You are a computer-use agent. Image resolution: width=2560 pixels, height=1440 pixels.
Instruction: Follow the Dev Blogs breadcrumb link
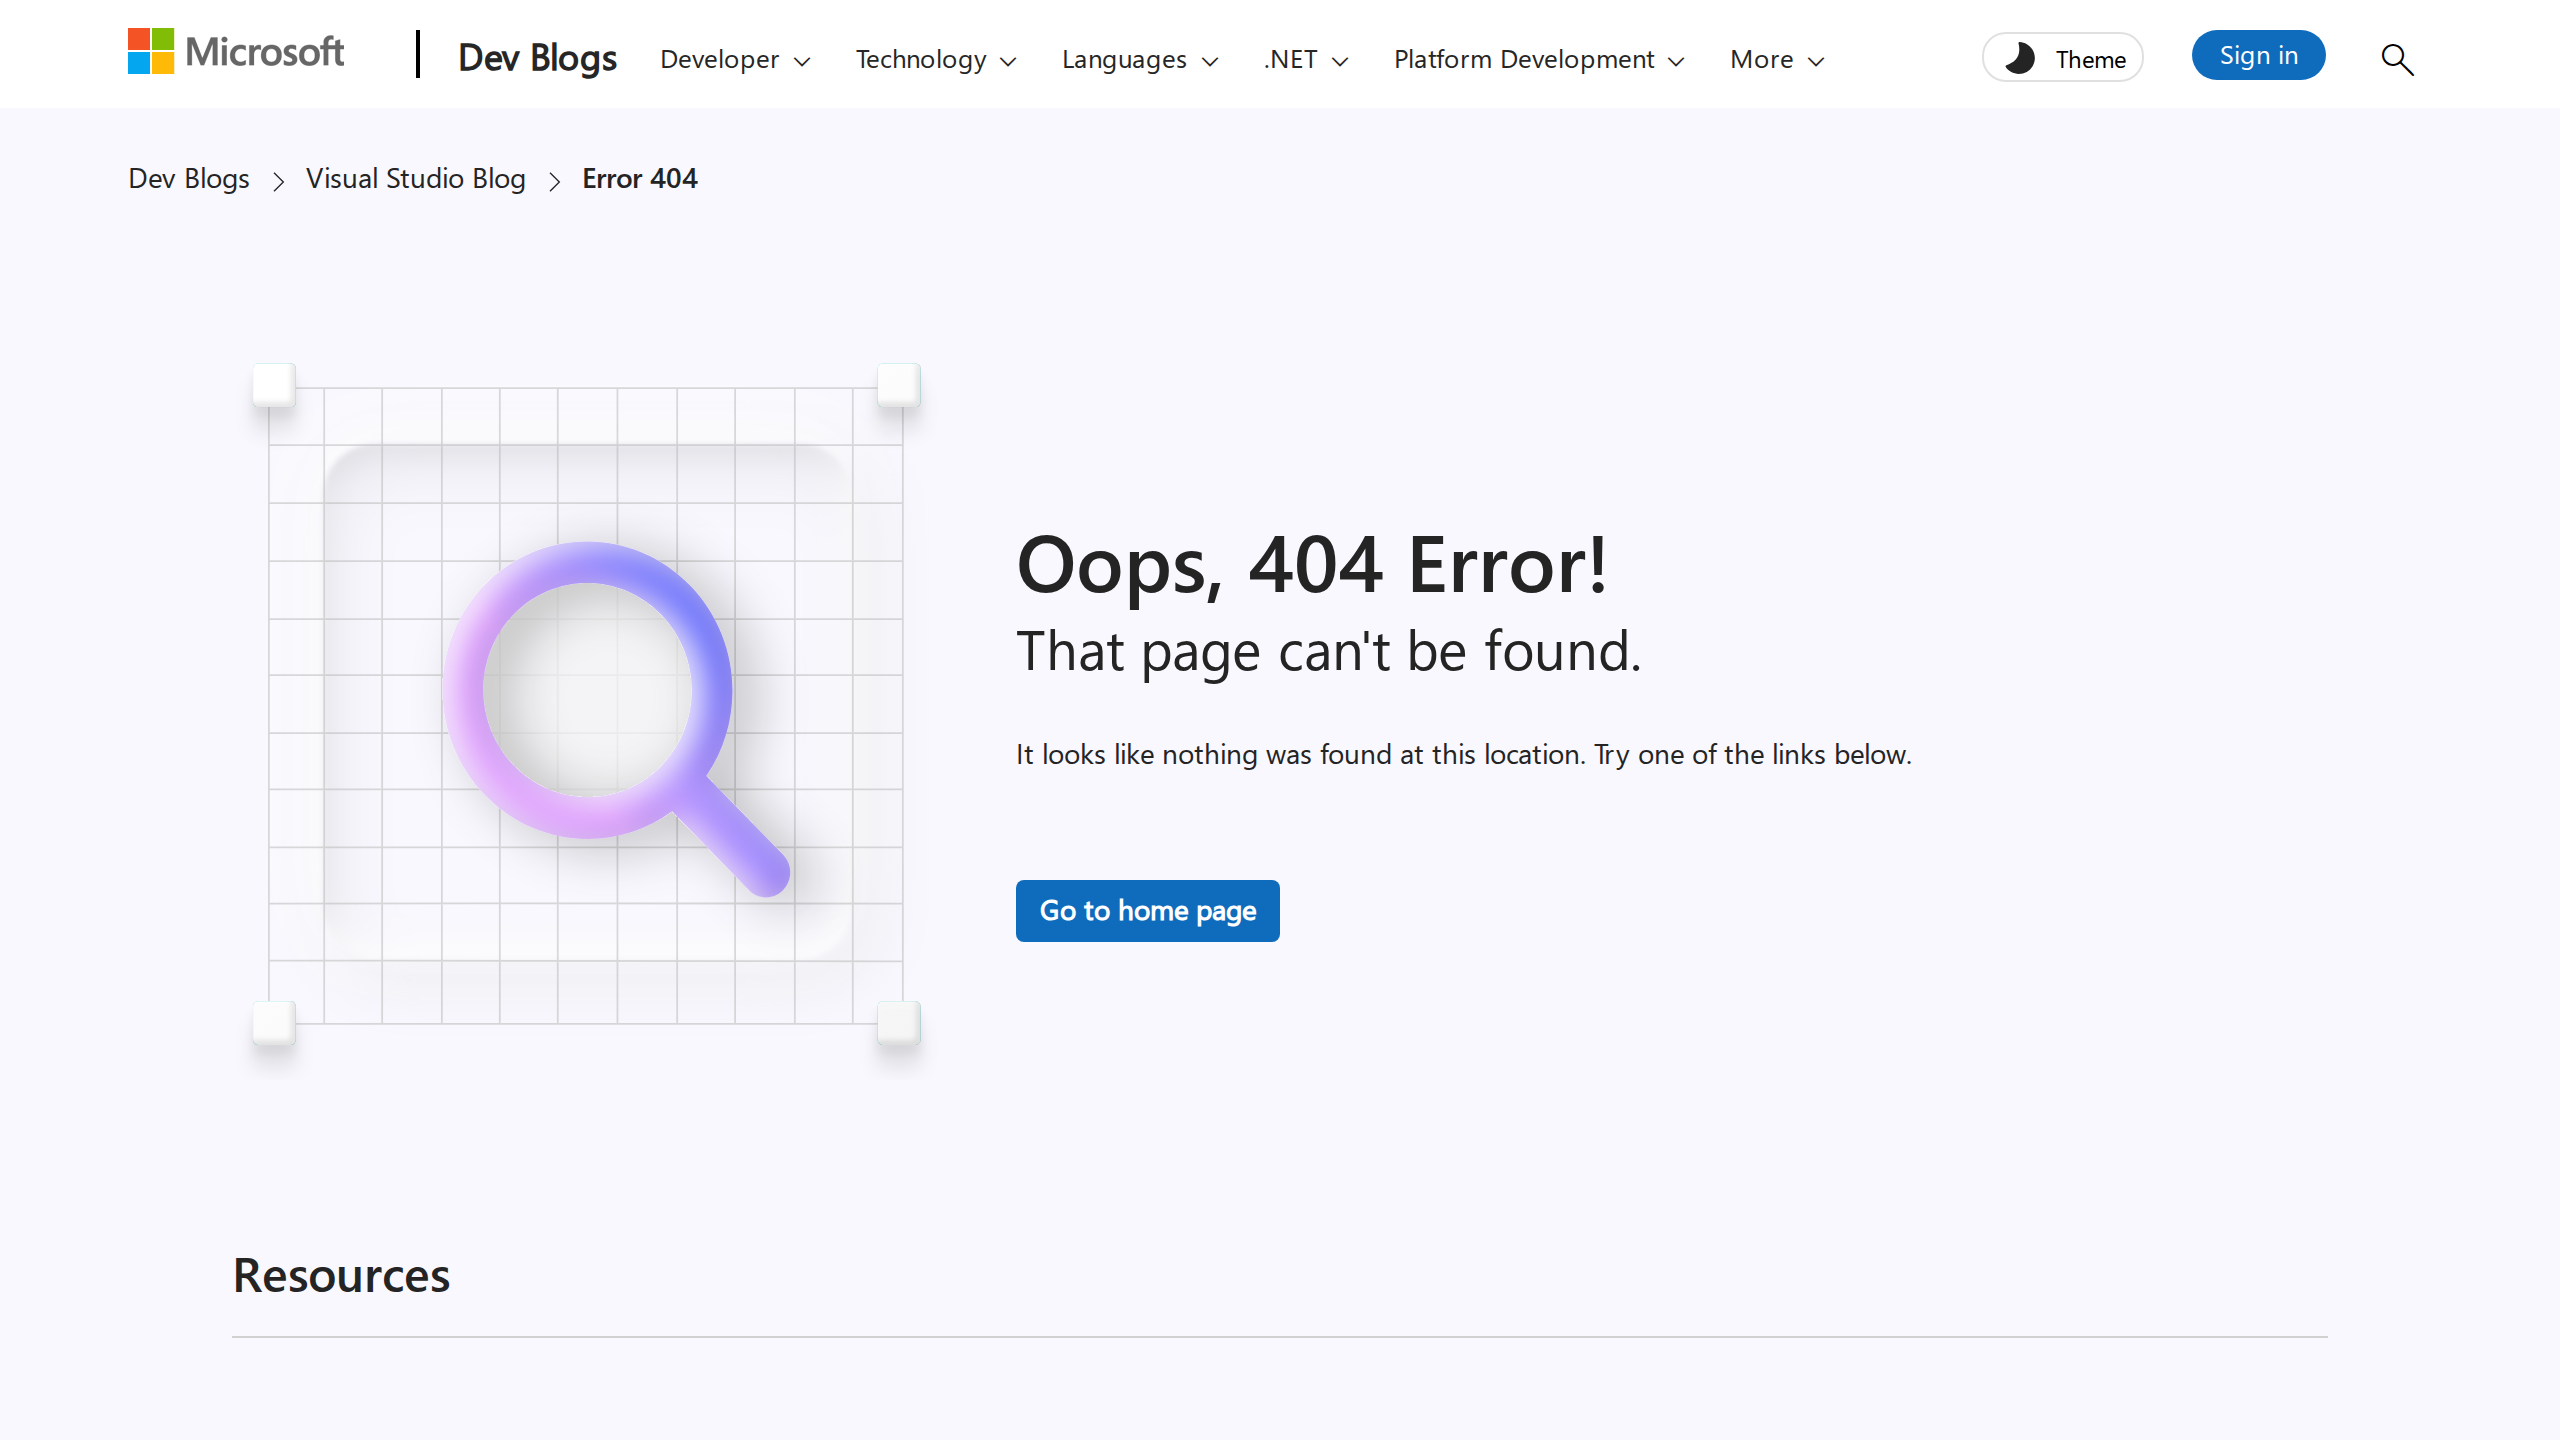tap(189, 179)
